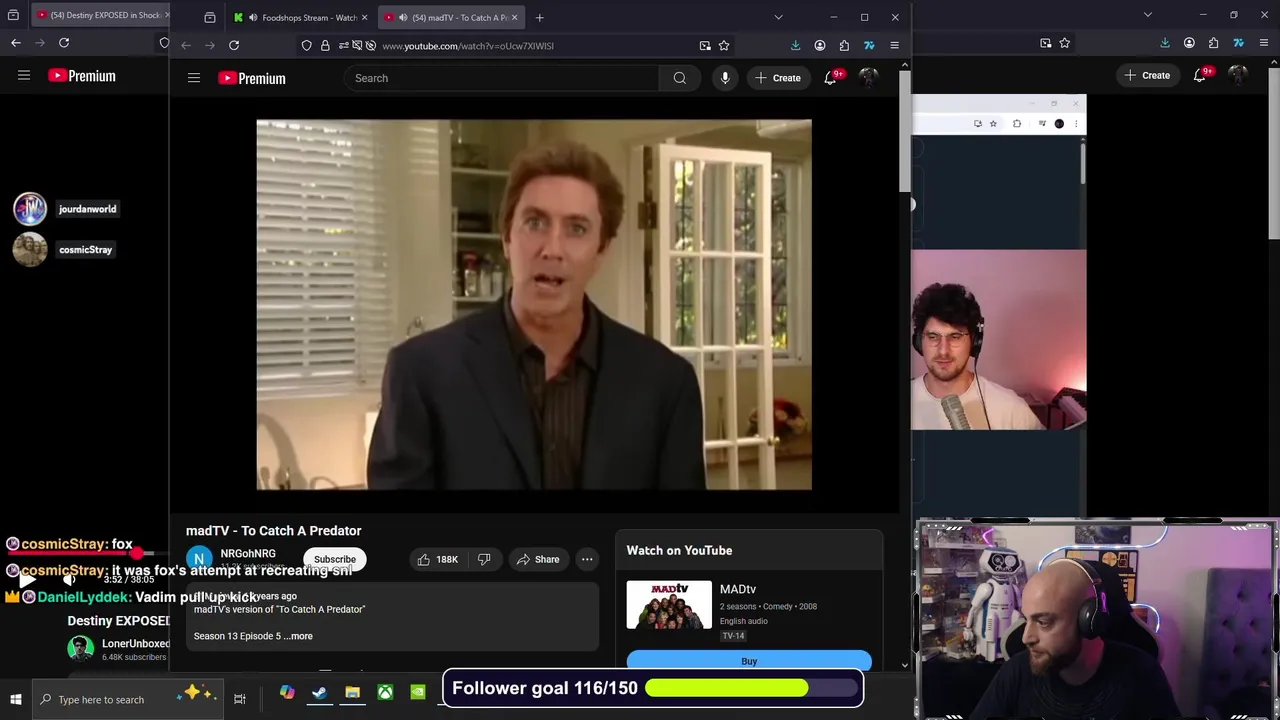Open Firefox View icon in front window
This screenshot has width=1280, height=720.
[210, 17]
